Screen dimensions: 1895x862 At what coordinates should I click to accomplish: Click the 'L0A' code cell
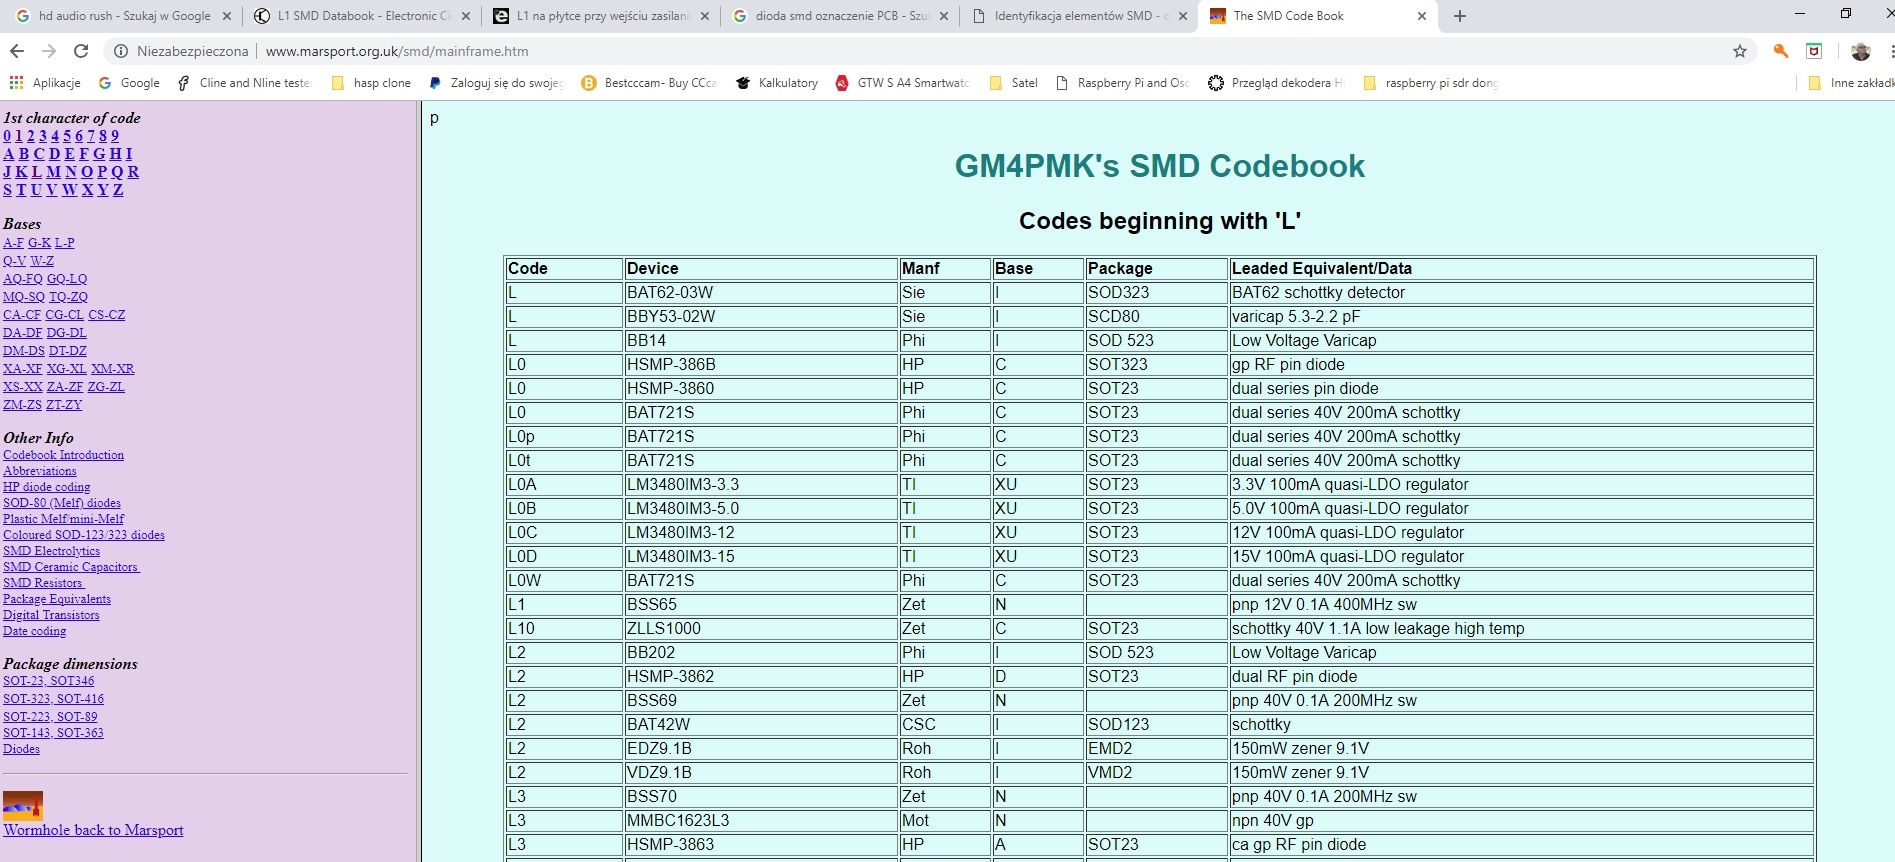(564, 485)
